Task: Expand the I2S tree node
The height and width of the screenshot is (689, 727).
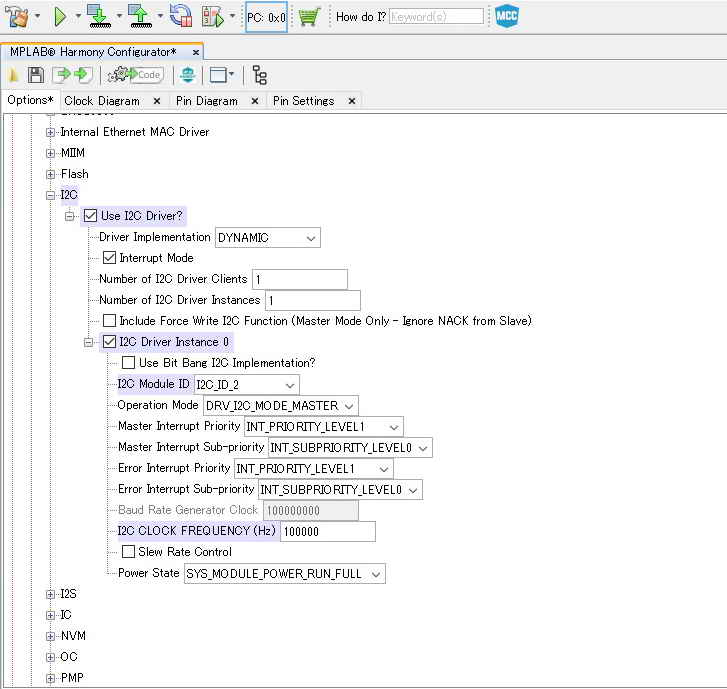Action: tap(51, 594)
